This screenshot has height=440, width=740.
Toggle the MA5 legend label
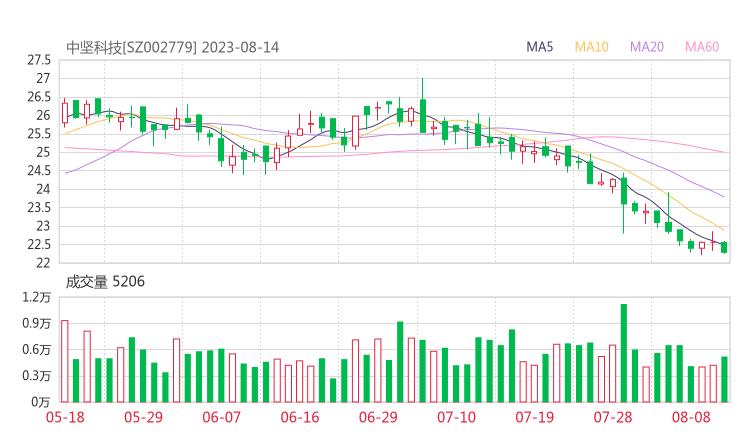(x=540, y=47)
